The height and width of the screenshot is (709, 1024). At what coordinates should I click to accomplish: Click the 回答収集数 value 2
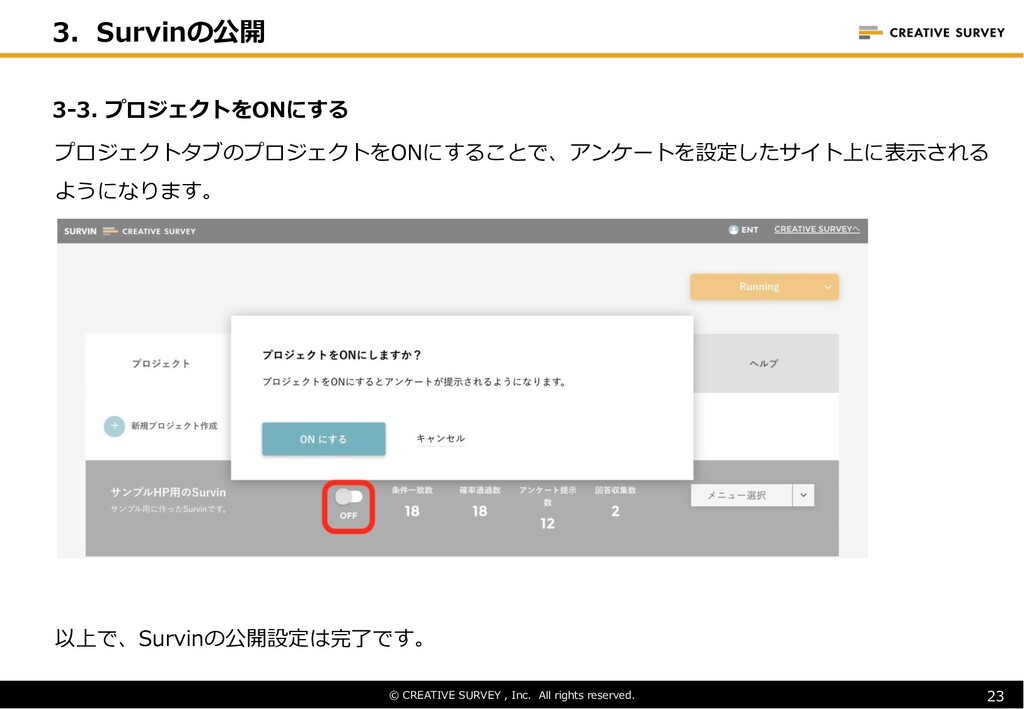(615, 511)
